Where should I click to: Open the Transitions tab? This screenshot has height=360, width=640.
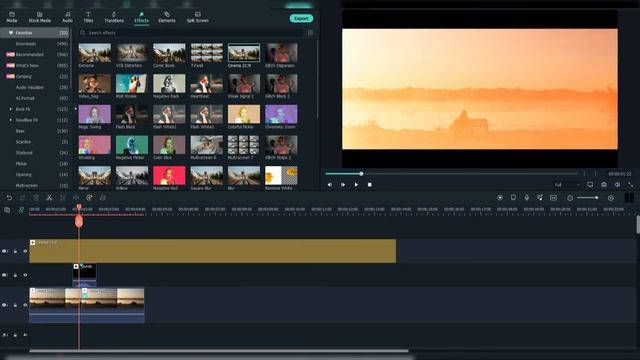[114, 17]
